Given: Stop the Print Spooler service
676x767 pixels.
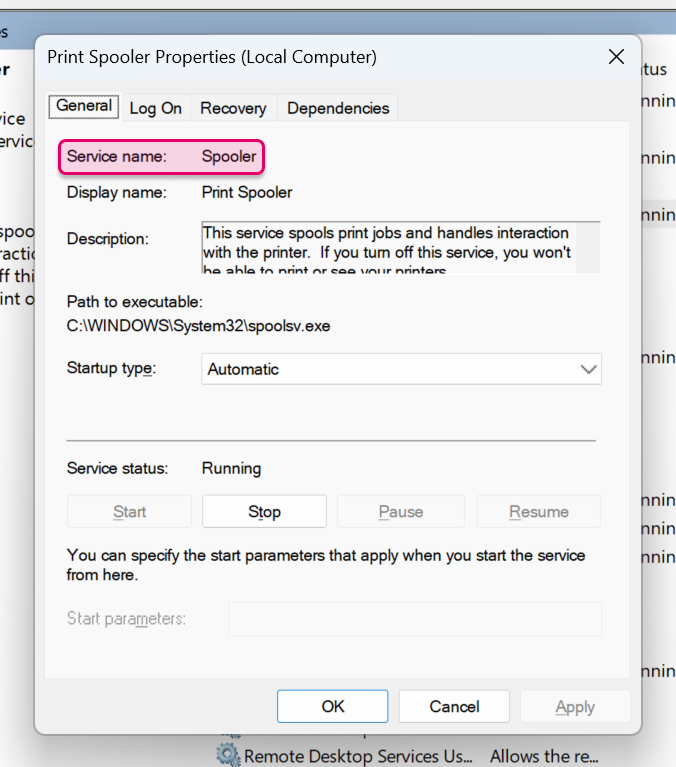Looking at the screenshot, I should [264, 512].
